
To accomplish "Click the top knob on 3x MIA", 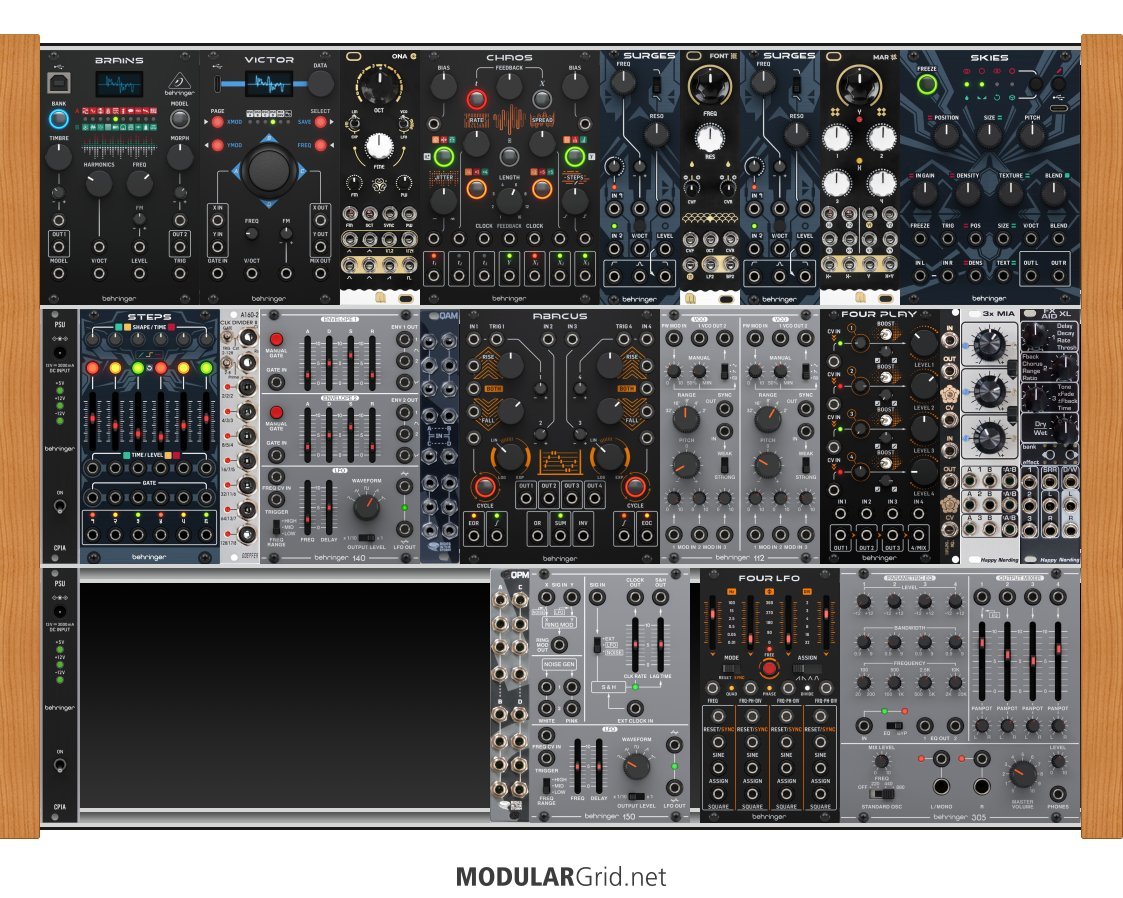I will point(989,345).
